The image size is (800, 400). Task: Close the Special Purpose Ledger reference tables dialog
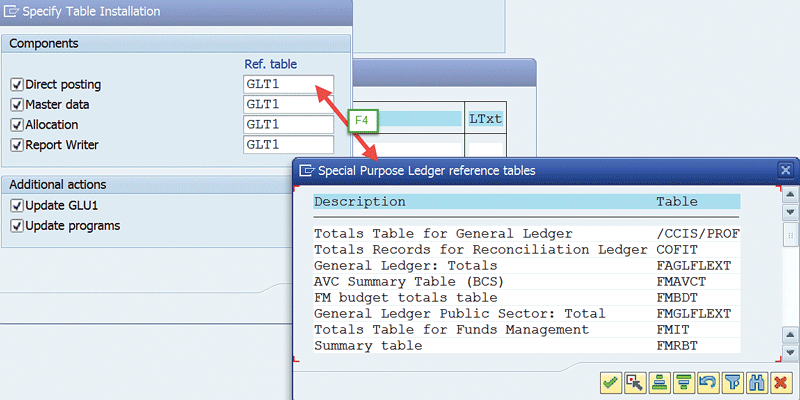(x=785, y=171)
